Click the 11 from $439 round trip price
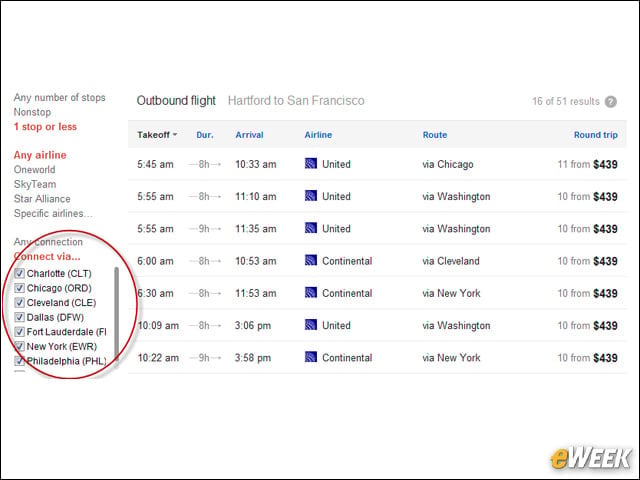Image resolution: width=640 pixels, height=480 pixels. coord(587,164)
